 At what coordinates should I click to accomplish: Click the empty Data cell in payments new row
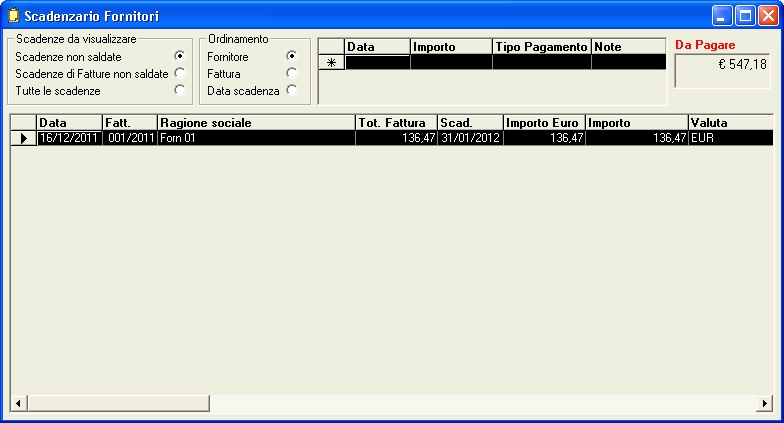point(378,62)
